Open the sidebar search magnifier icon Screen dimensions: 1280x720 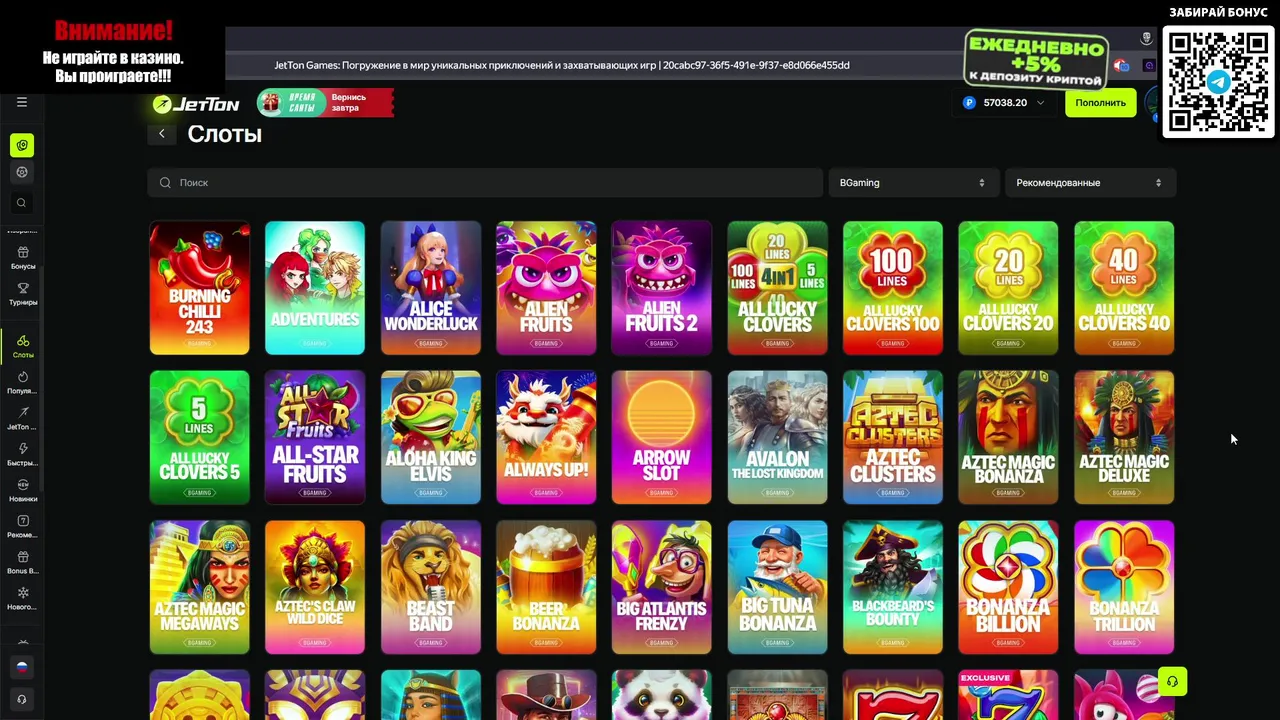tap(22, 203)
